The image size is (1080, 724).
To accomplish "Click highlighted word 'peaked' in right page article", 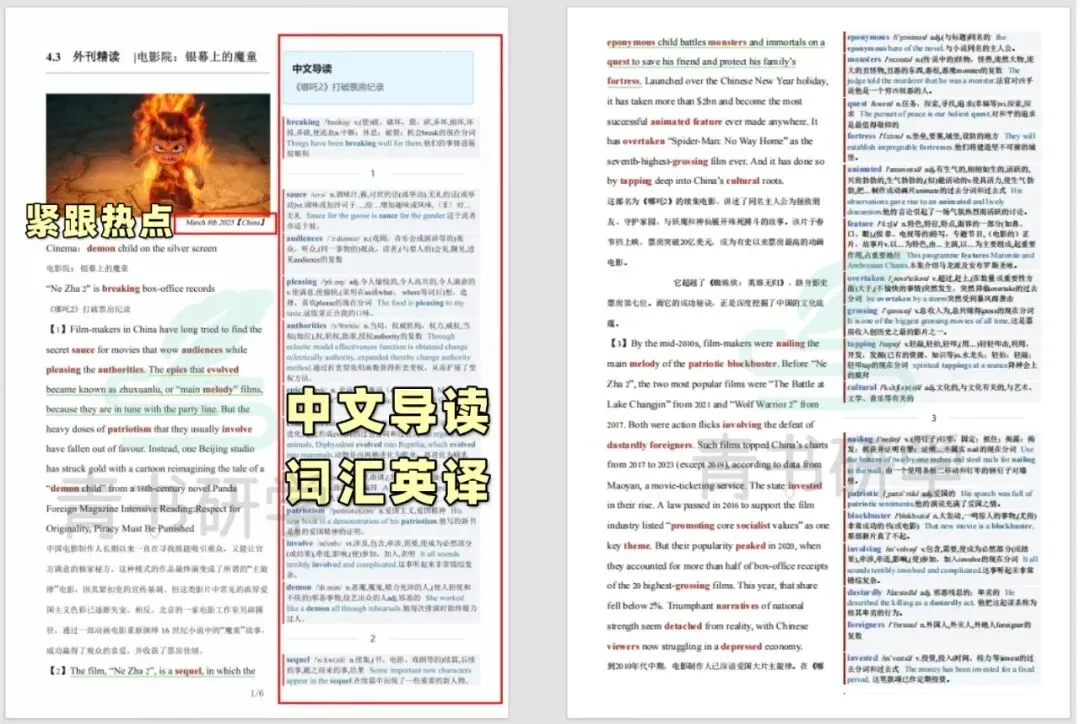I will tap(751, 546).
